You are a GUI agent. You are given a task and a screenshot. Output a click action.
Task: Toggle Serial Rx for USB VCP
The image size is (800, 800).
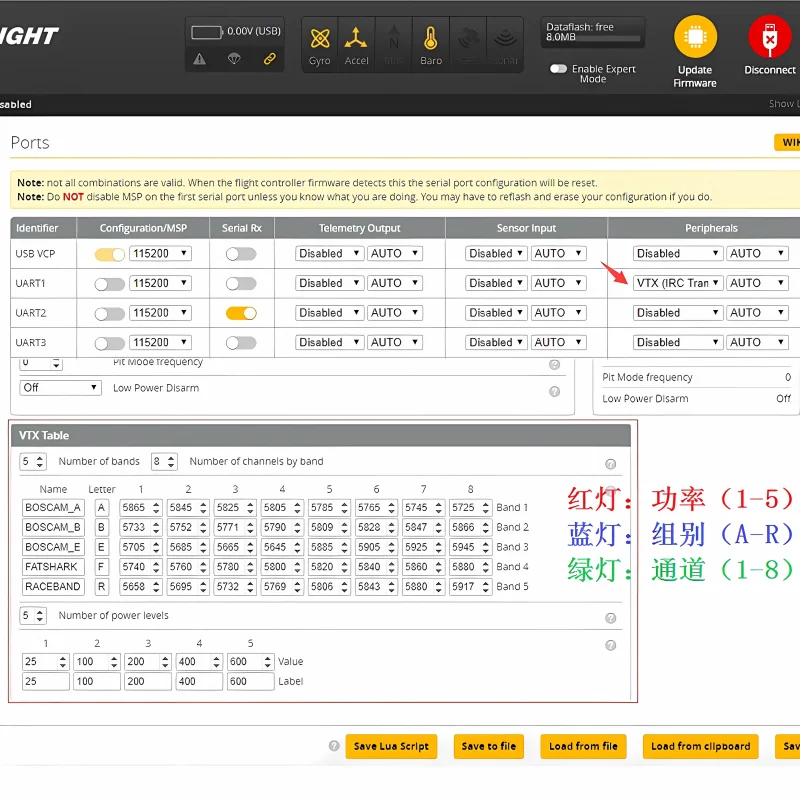[x=241, y=254]
